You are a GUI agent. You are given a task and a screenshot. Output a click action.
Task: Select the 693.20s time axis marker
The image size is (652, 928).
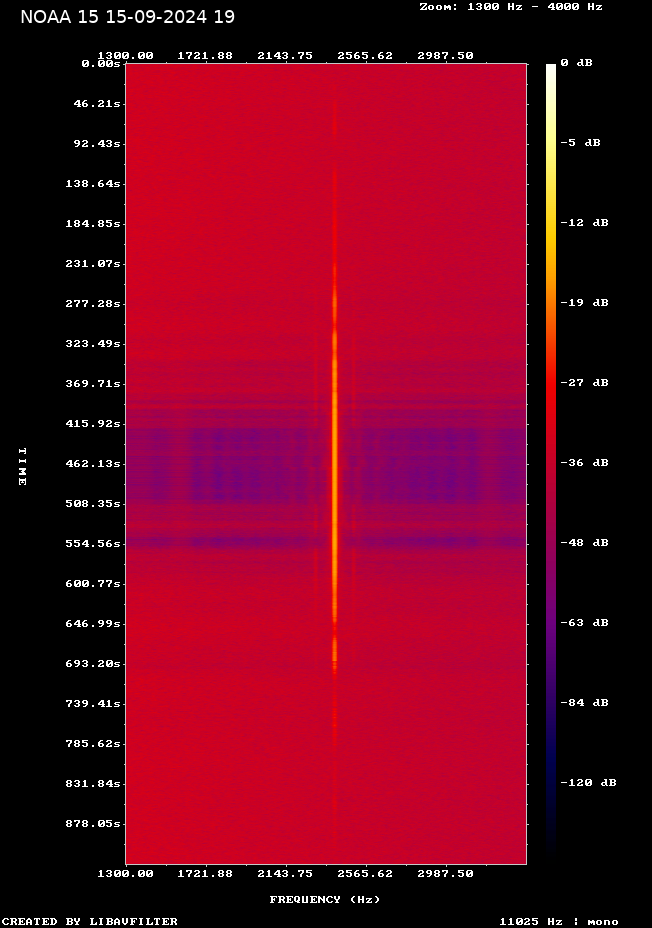pos(97,663)
